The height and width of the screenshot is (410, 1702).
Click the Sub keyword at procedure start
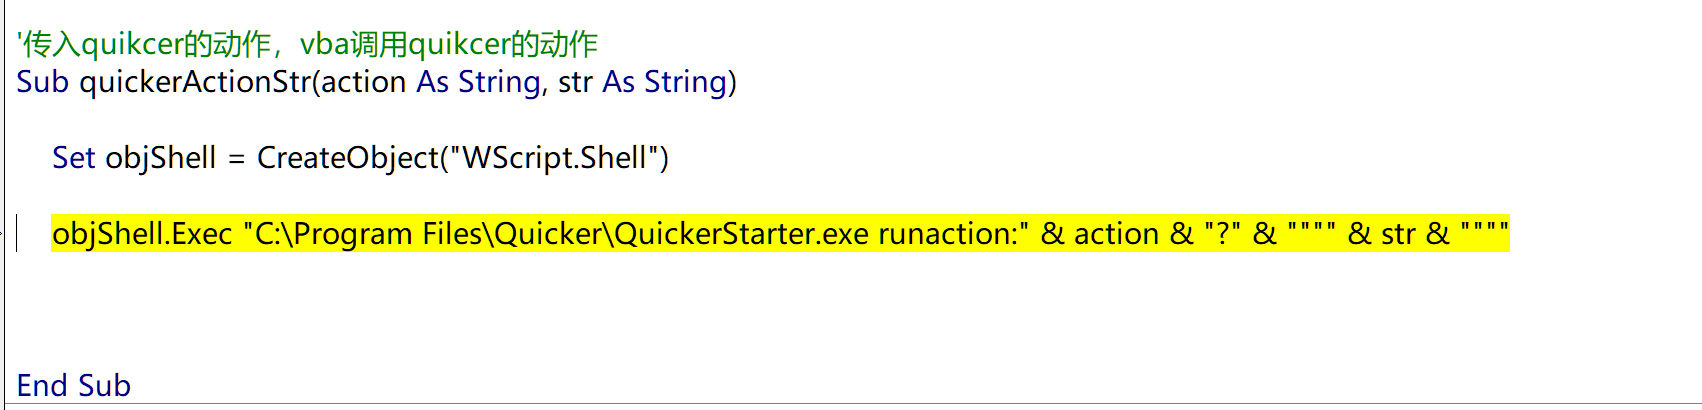pyautogui.click(x=42, y=82)
